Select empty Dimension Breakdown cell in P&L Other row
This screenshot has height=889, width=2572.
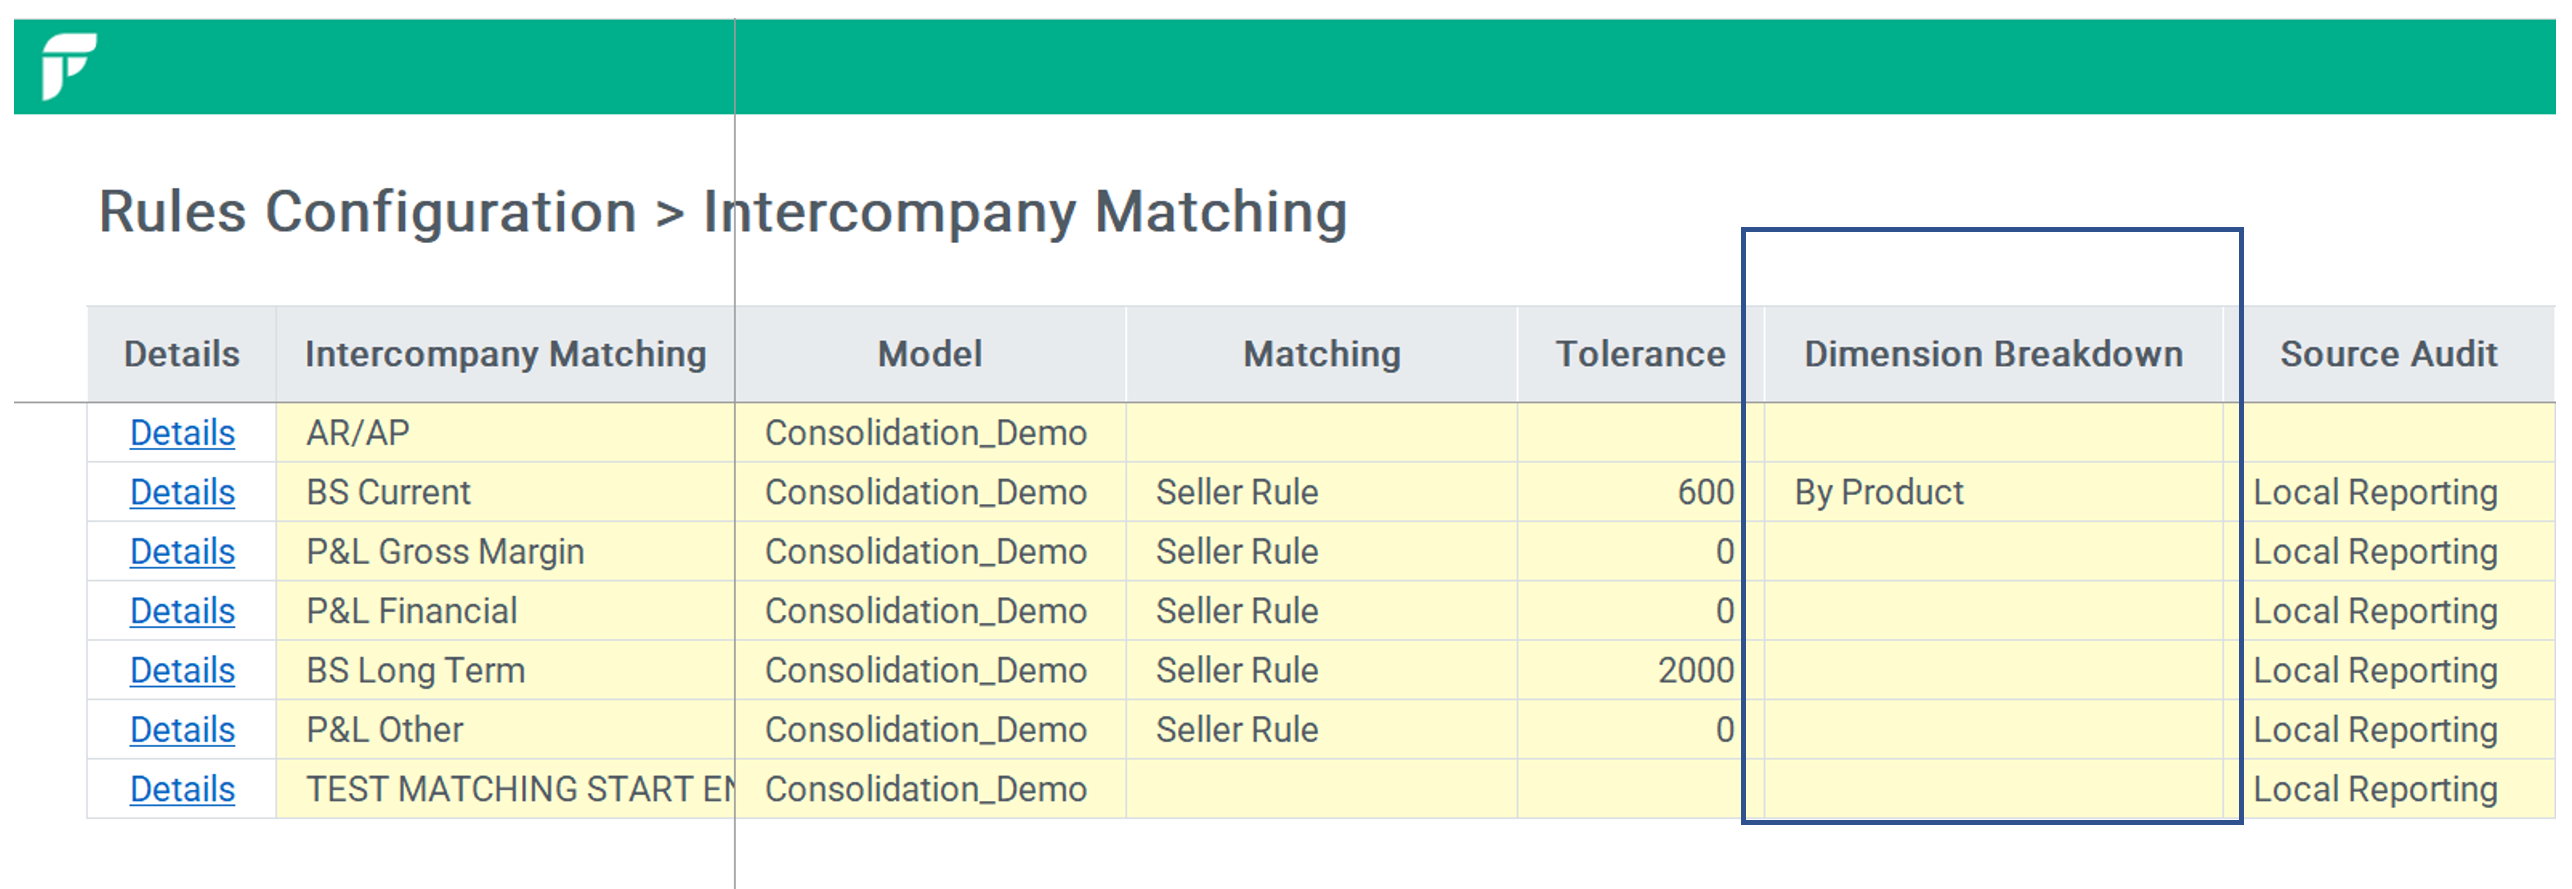(x=1993, y=729)
